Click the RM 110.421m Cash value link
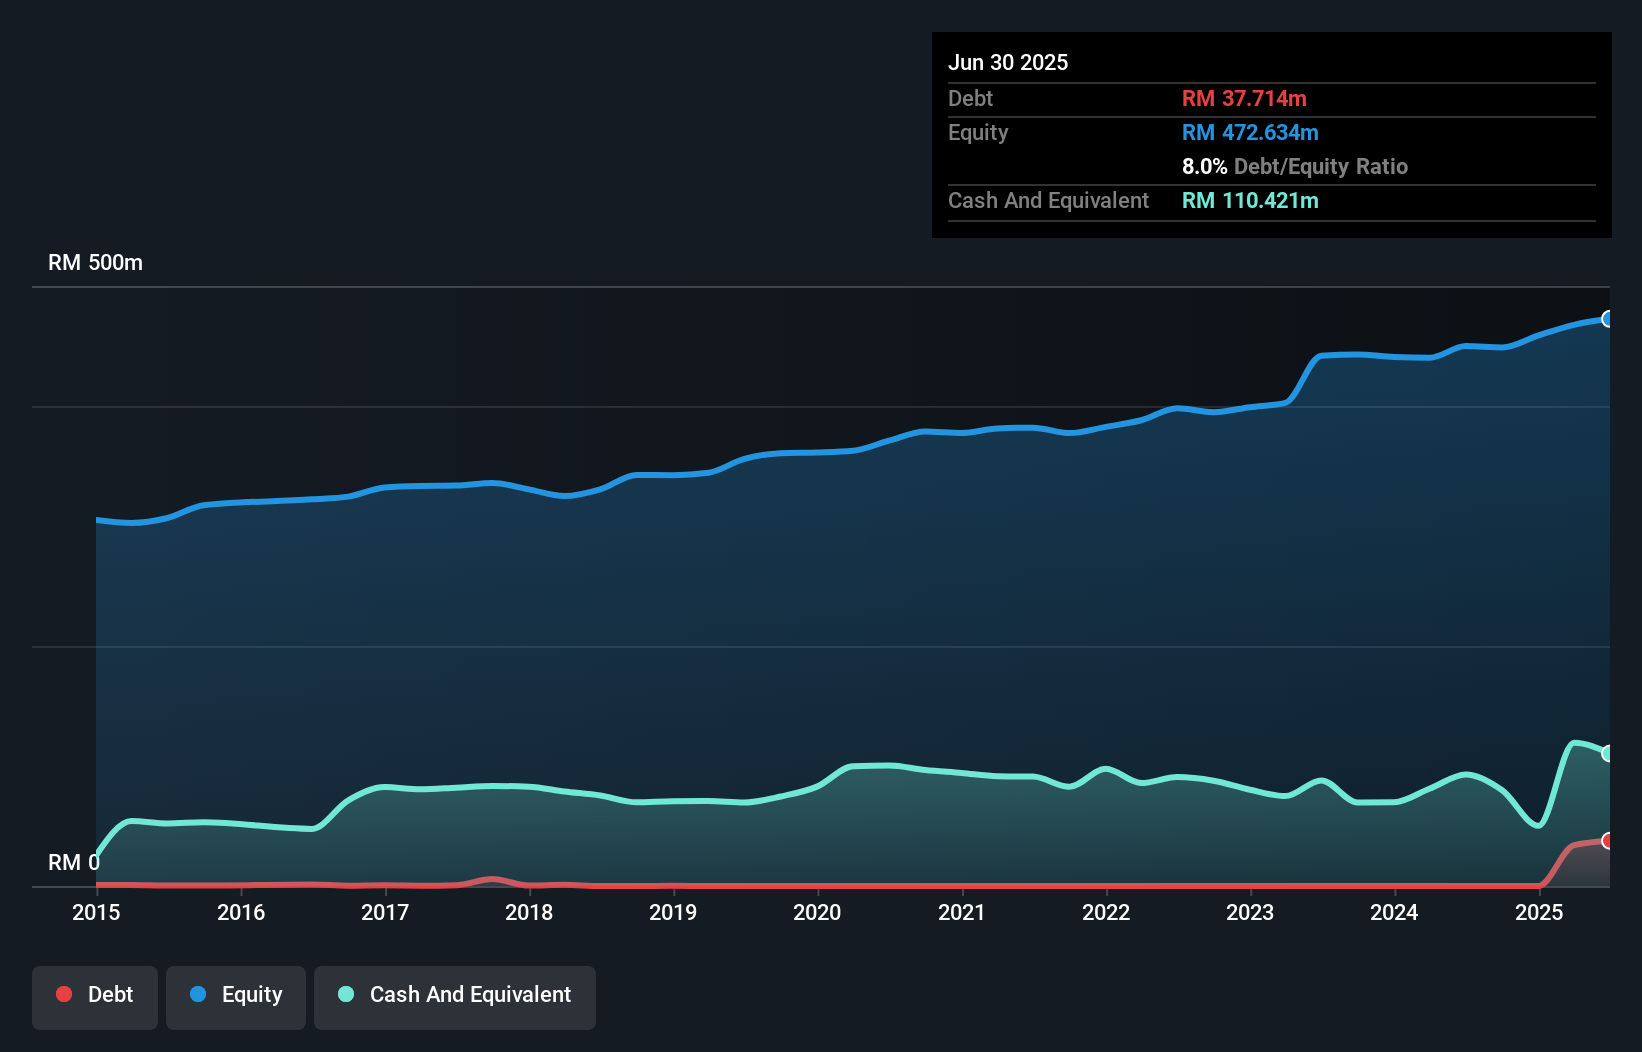The image size is (1642, 1052). (1250, 201)
